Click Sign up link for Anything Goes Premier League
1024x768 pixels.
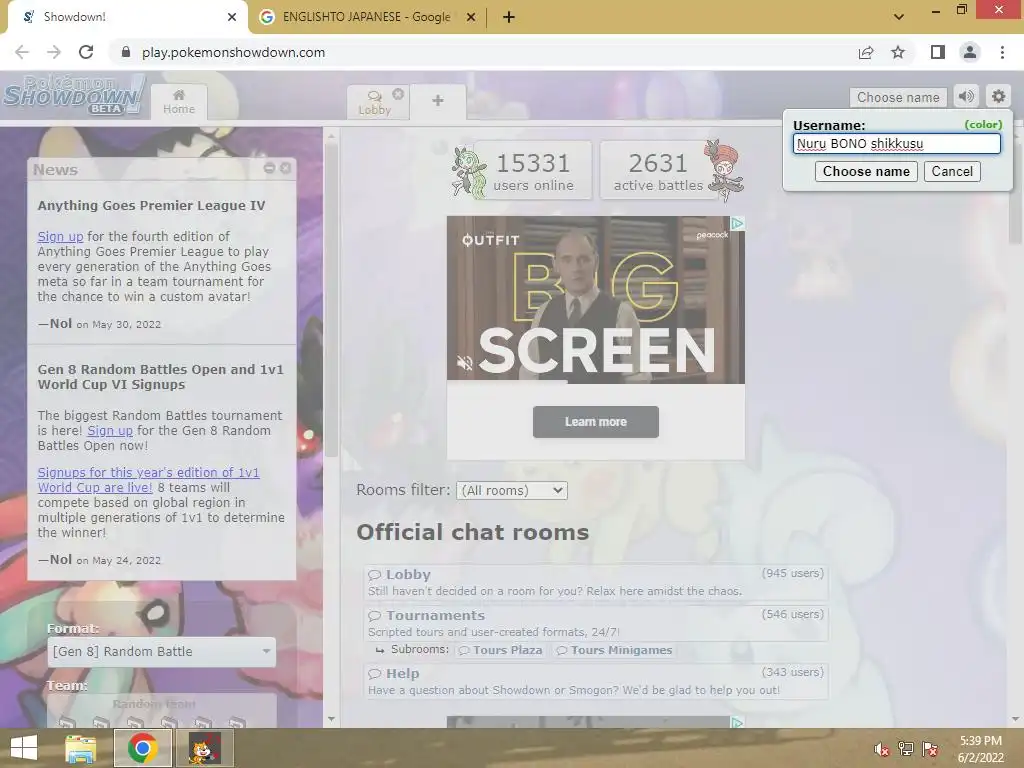(60, 236)
